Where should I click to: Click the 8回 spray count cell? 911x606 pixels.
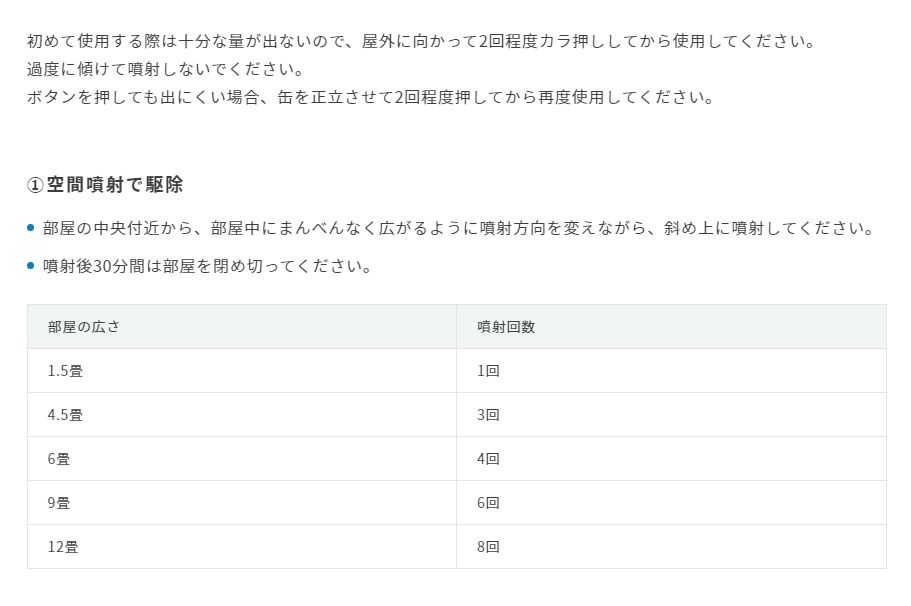tap(672, 547)
